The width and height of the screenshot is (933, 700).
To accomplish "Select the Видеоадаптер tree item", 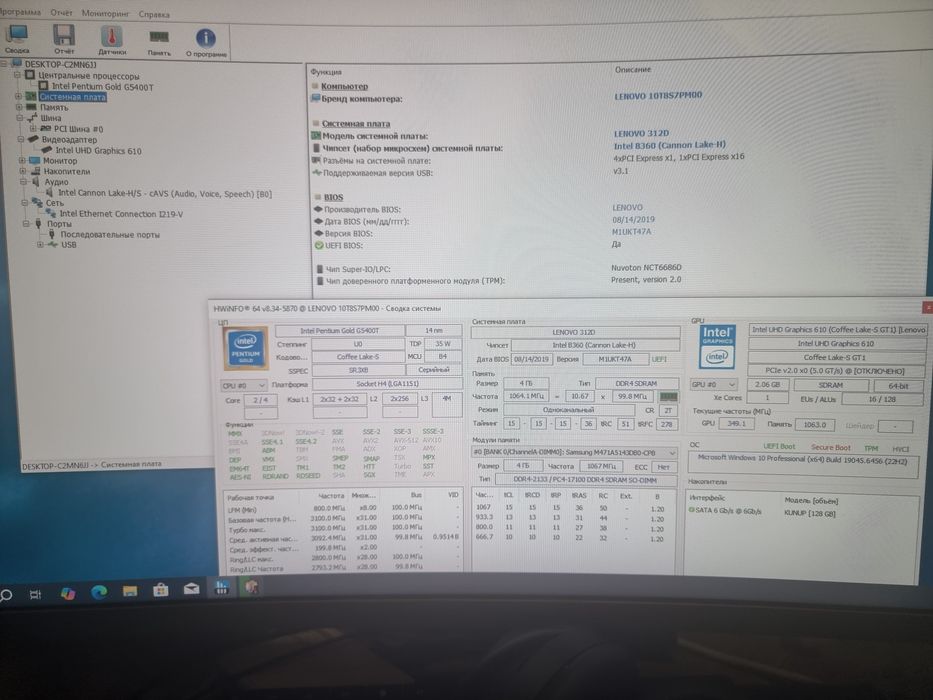I will pyautogui.click(x=69, y=139).
